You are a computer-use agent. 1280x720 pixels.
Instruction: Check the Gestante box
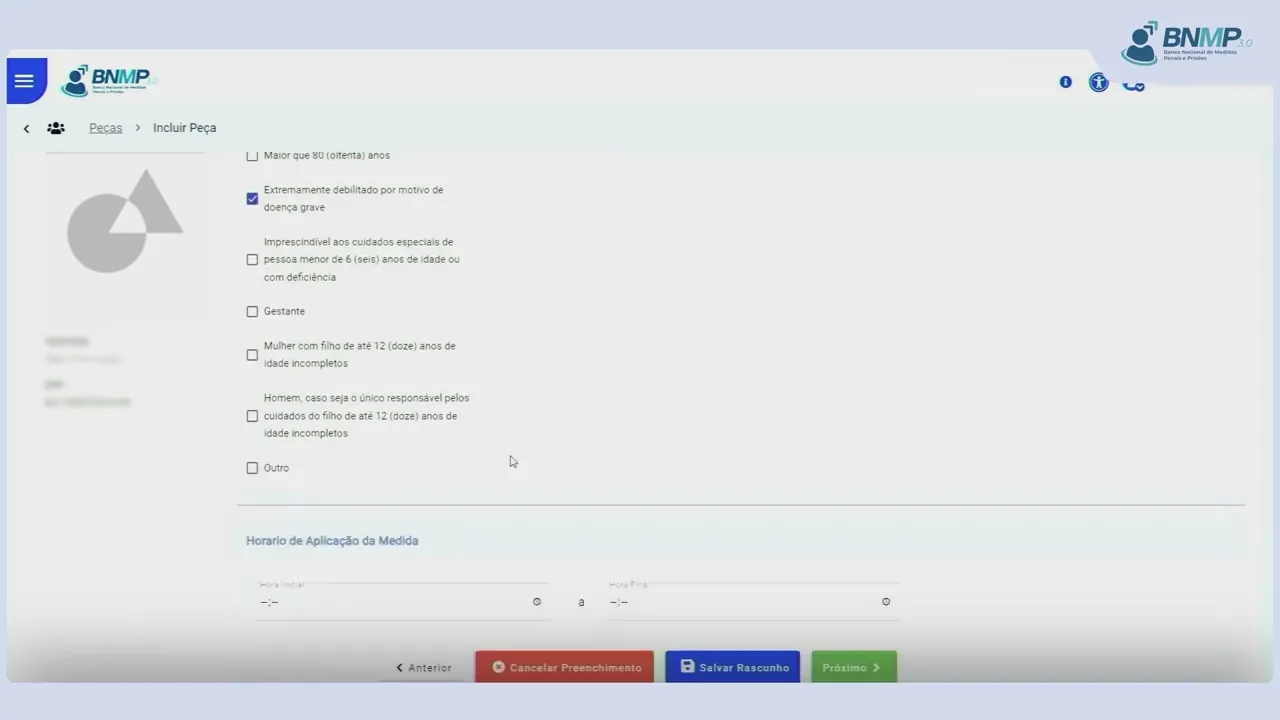point(252,311)
